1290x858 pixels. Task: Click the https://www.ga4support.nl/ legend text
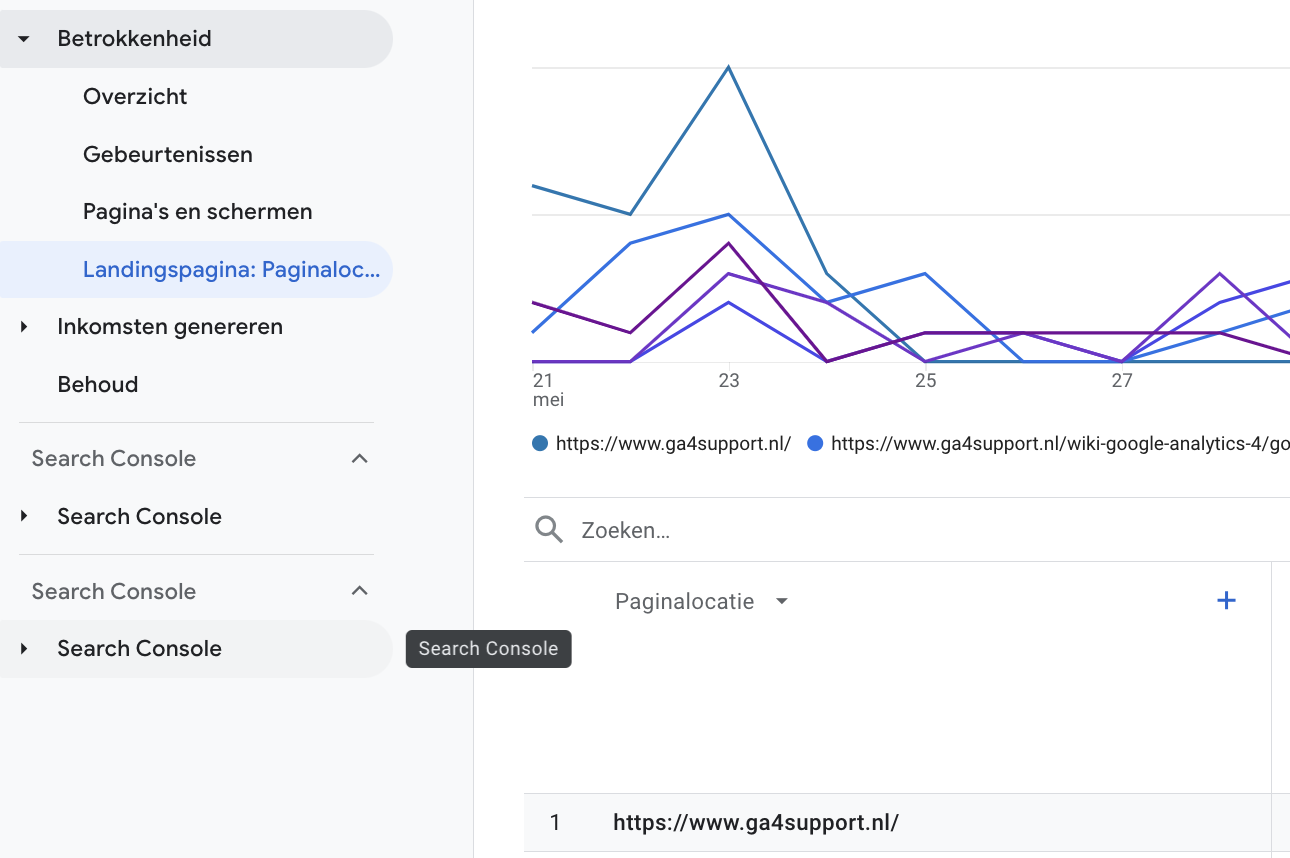coord(674,443)
